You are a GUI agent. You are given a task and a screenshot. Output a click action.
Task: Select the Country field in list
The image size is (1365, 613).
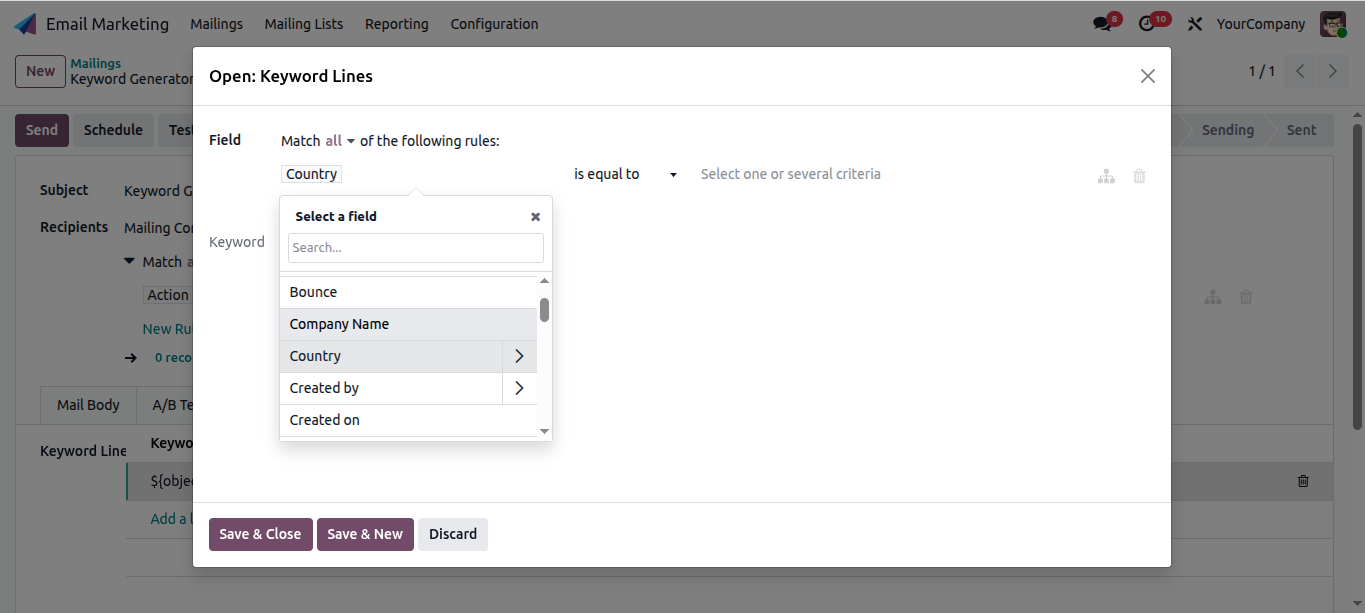pyautogui.click(x=391, y=356)
